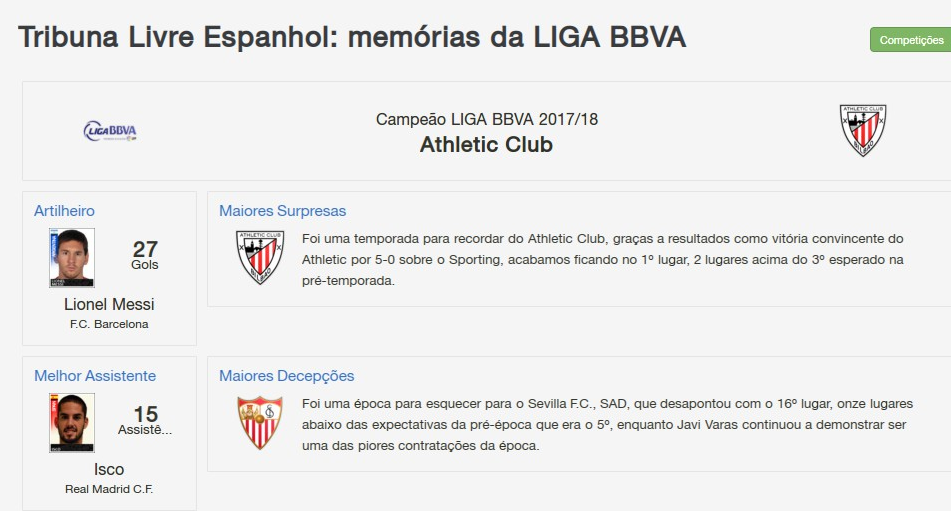The height and width of the screenshot is (511, 951).
Task: Select the Isco player name
Action: click(109, 469)
